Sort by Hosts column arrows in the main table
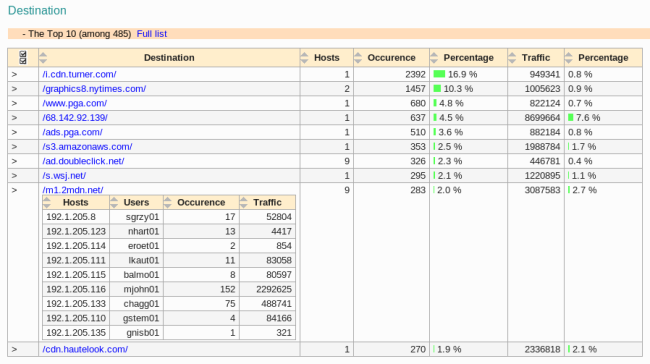 pyautogui.click(x=304, y=58)
